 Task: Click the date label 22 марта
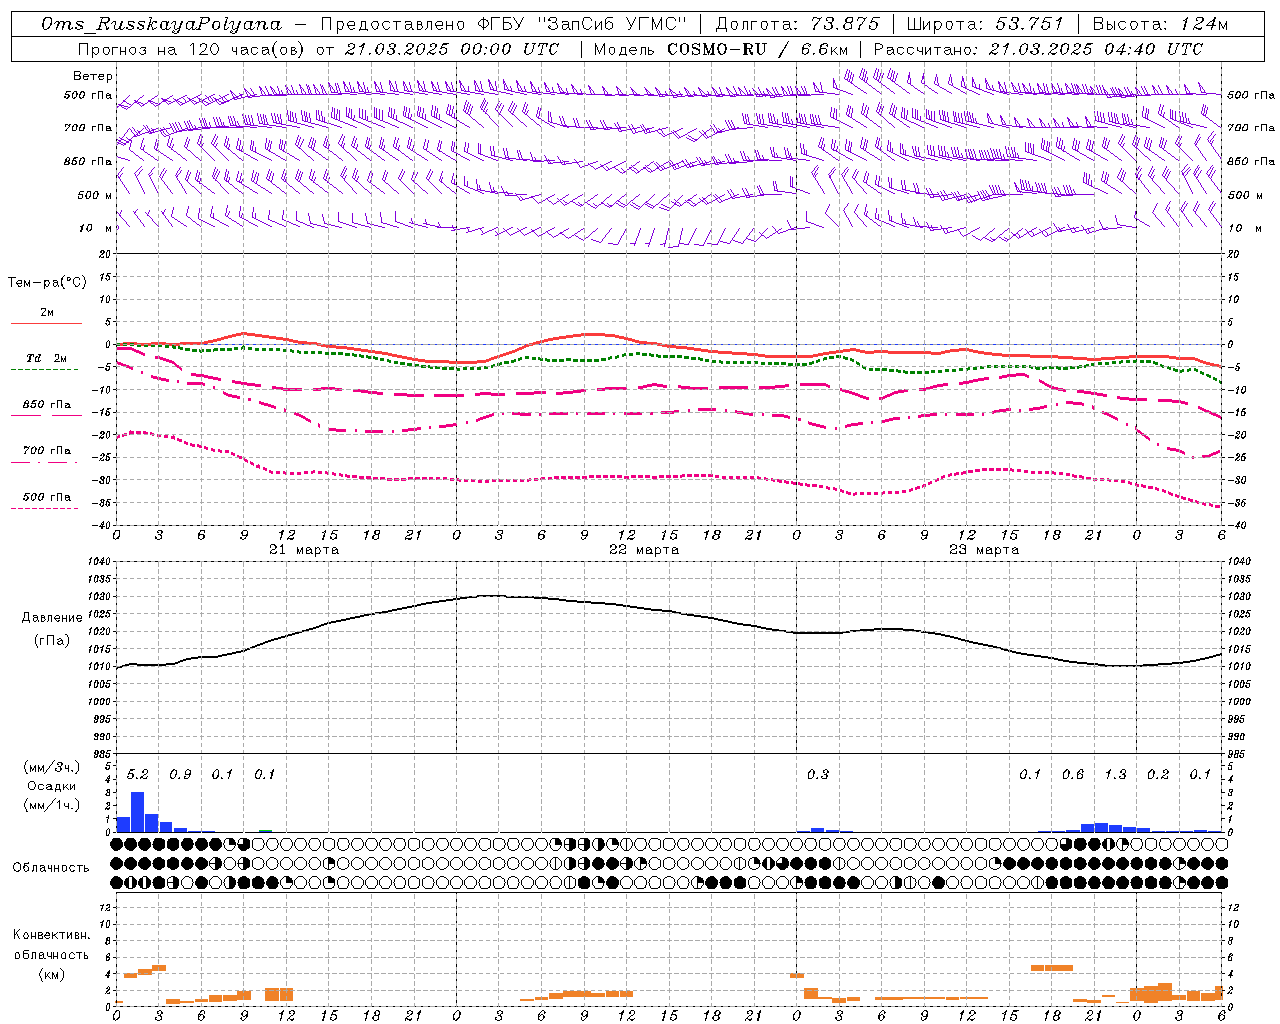click(644, 550)
